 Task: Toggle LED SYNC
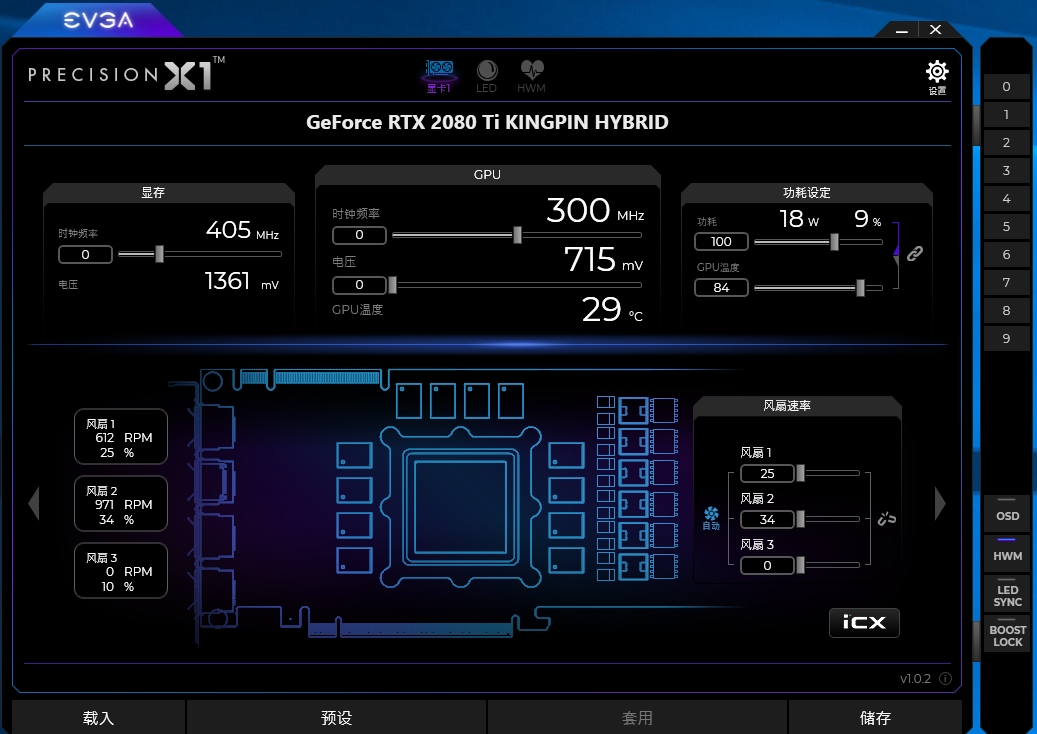pos(1007,594)
